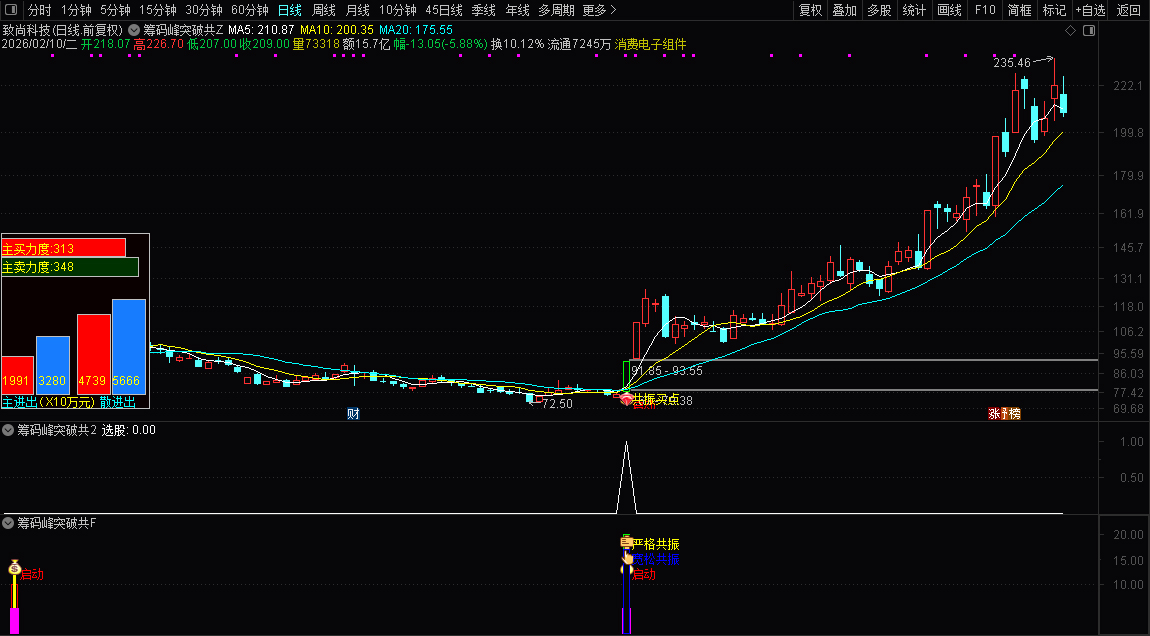
Task: Switch to the 10分钟 period
Action: [x=398, y=10]
